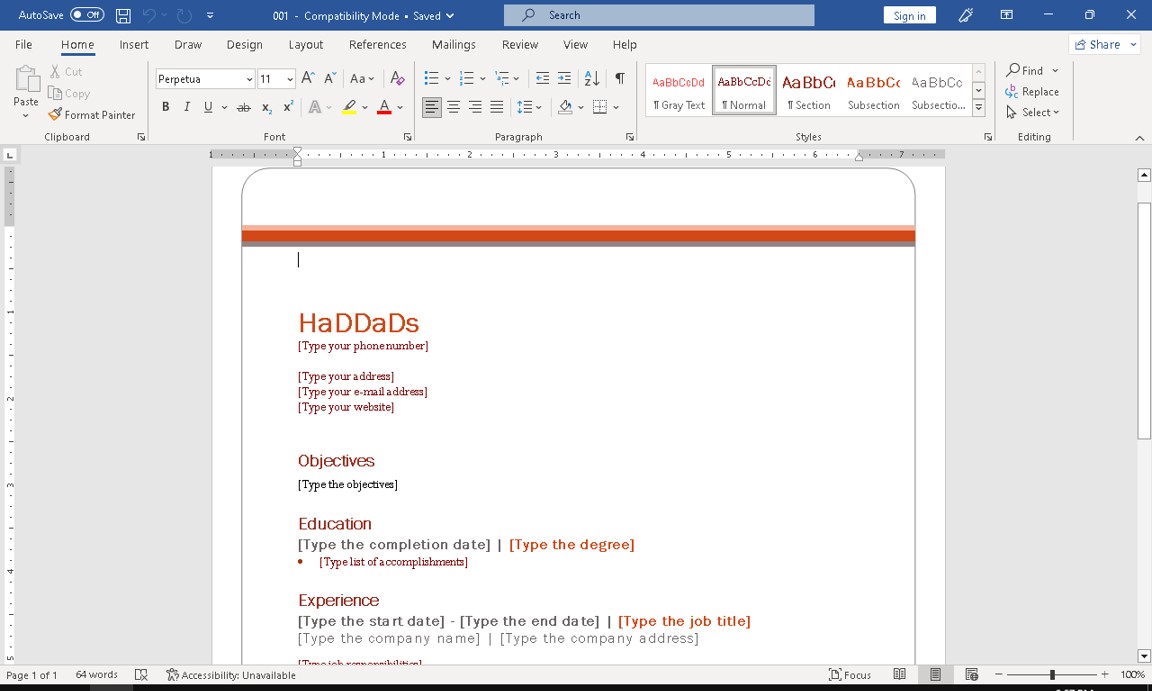Toggle align left paragraph button

(x=432, y=107)
